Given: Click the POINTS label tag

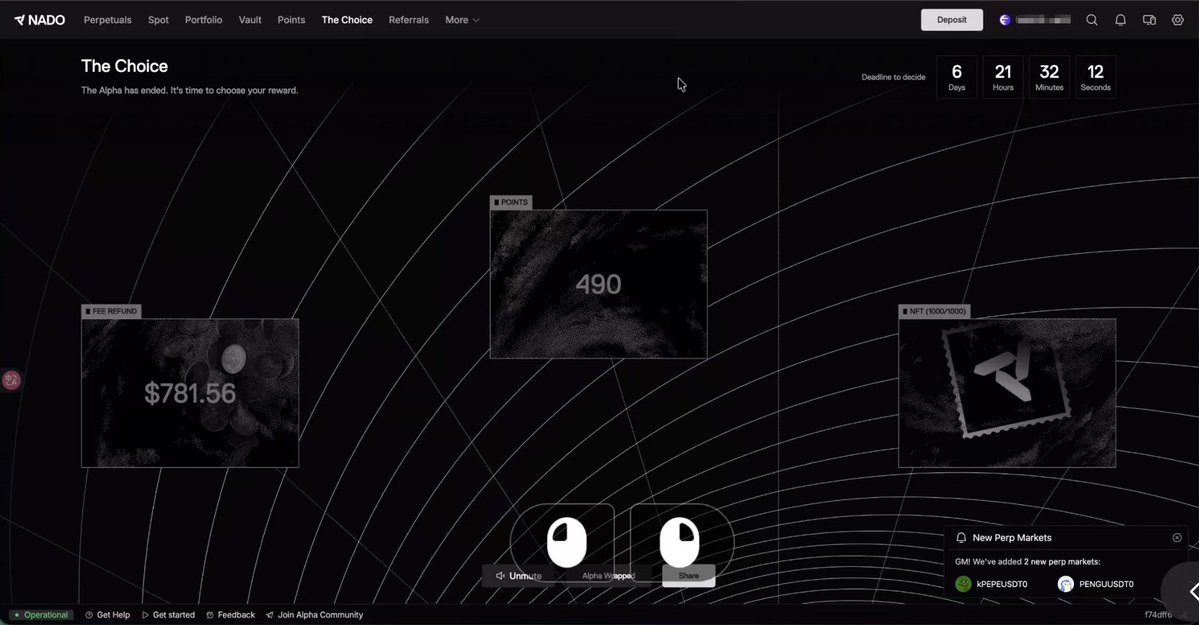Looking at the screenshot, I should point(511,202).
